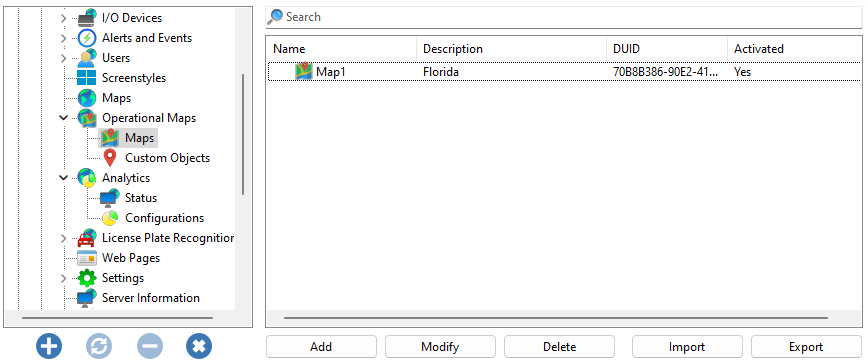The image size is (868, 363).
Task: Click the Alerts and Events lightning icon
Action: coord(87,38)
